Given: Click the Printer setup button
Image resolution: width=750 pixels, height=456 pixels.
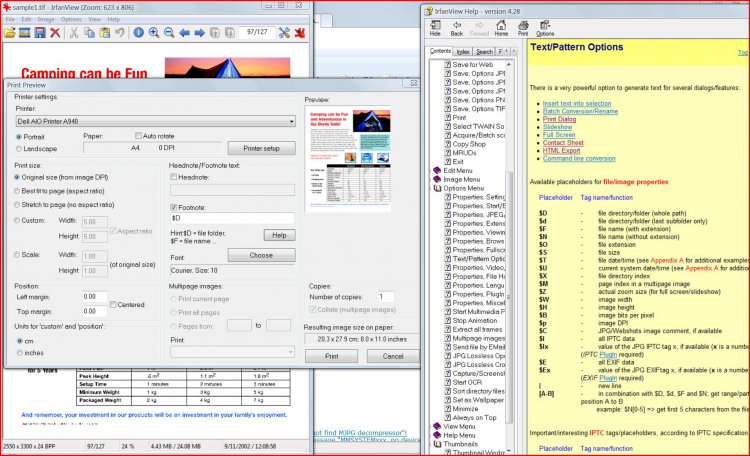Looking at the screenshot, I should pos(261,148).
